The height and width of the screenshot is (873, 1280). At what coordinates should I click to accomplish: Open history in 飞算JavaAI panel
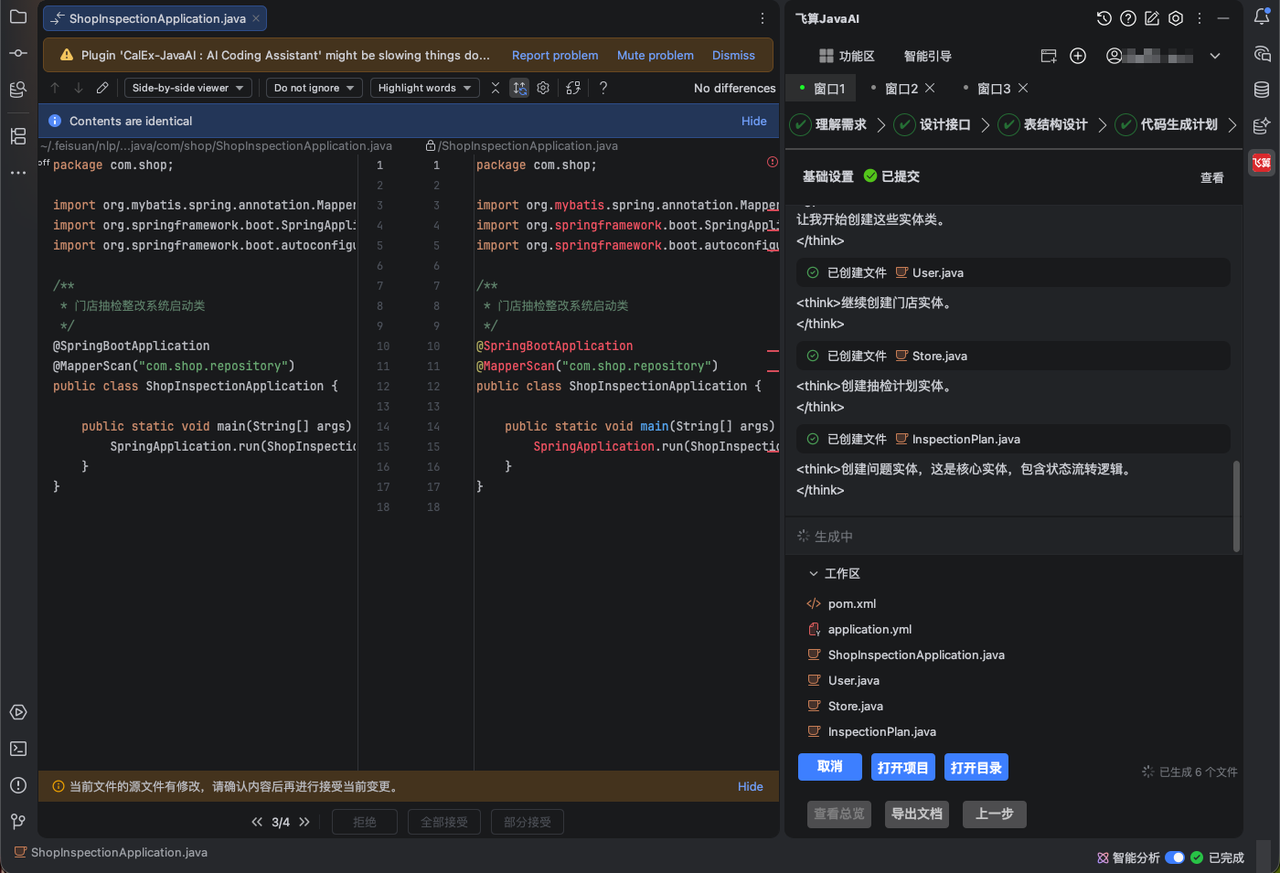click(1104, 18)
